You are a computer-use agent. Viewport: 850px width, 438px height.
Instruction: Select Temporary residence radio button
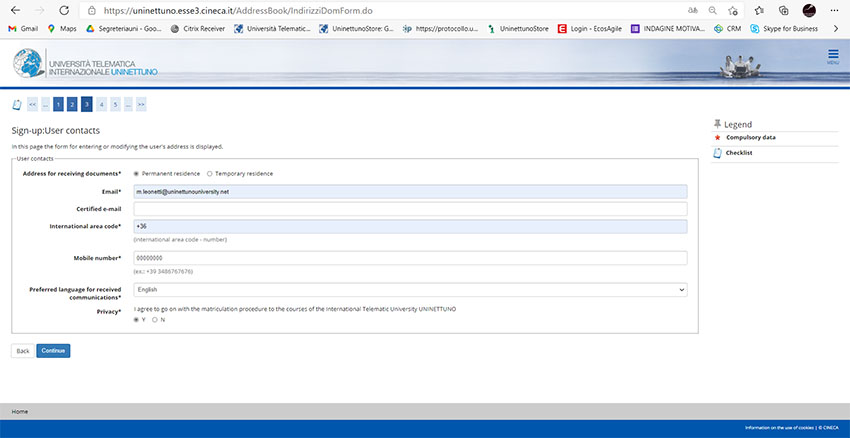[209, 173]
